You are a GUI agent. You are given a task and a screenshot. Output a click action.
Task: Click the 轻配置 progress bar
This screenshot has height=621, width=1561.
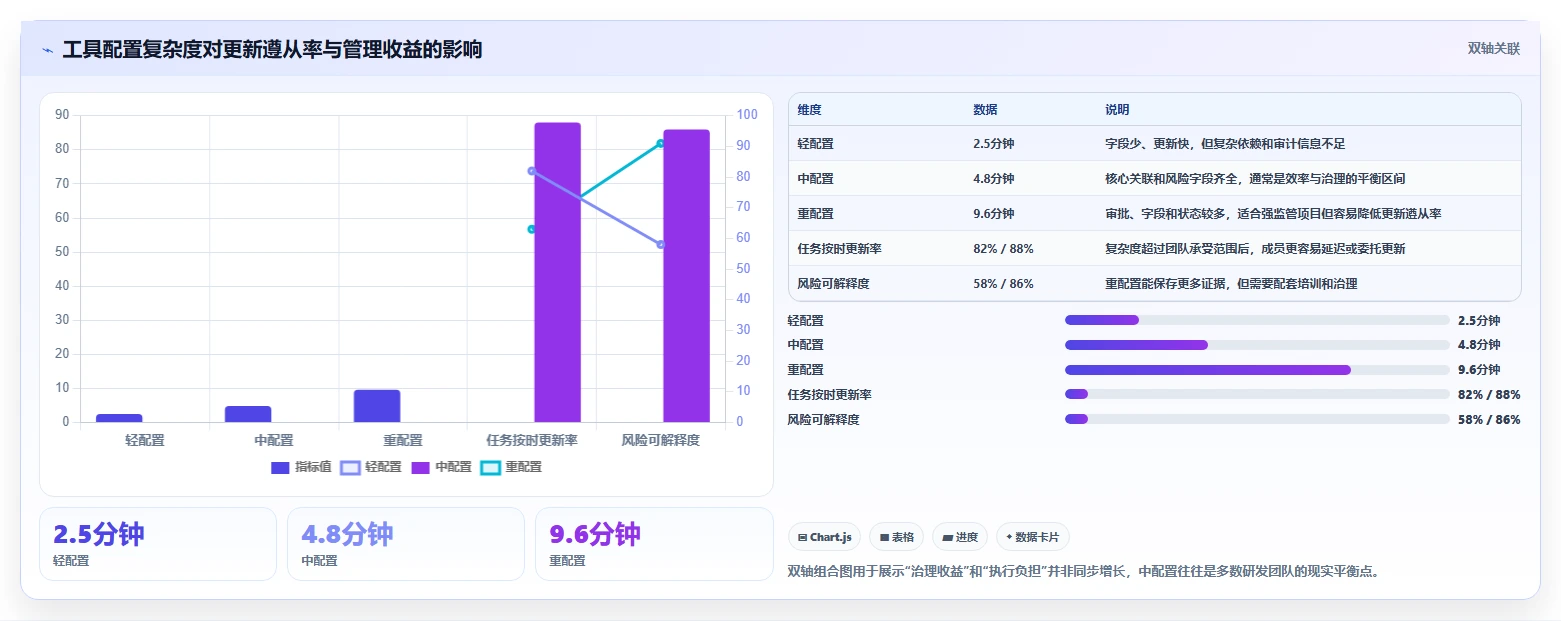pos(1257,320)
